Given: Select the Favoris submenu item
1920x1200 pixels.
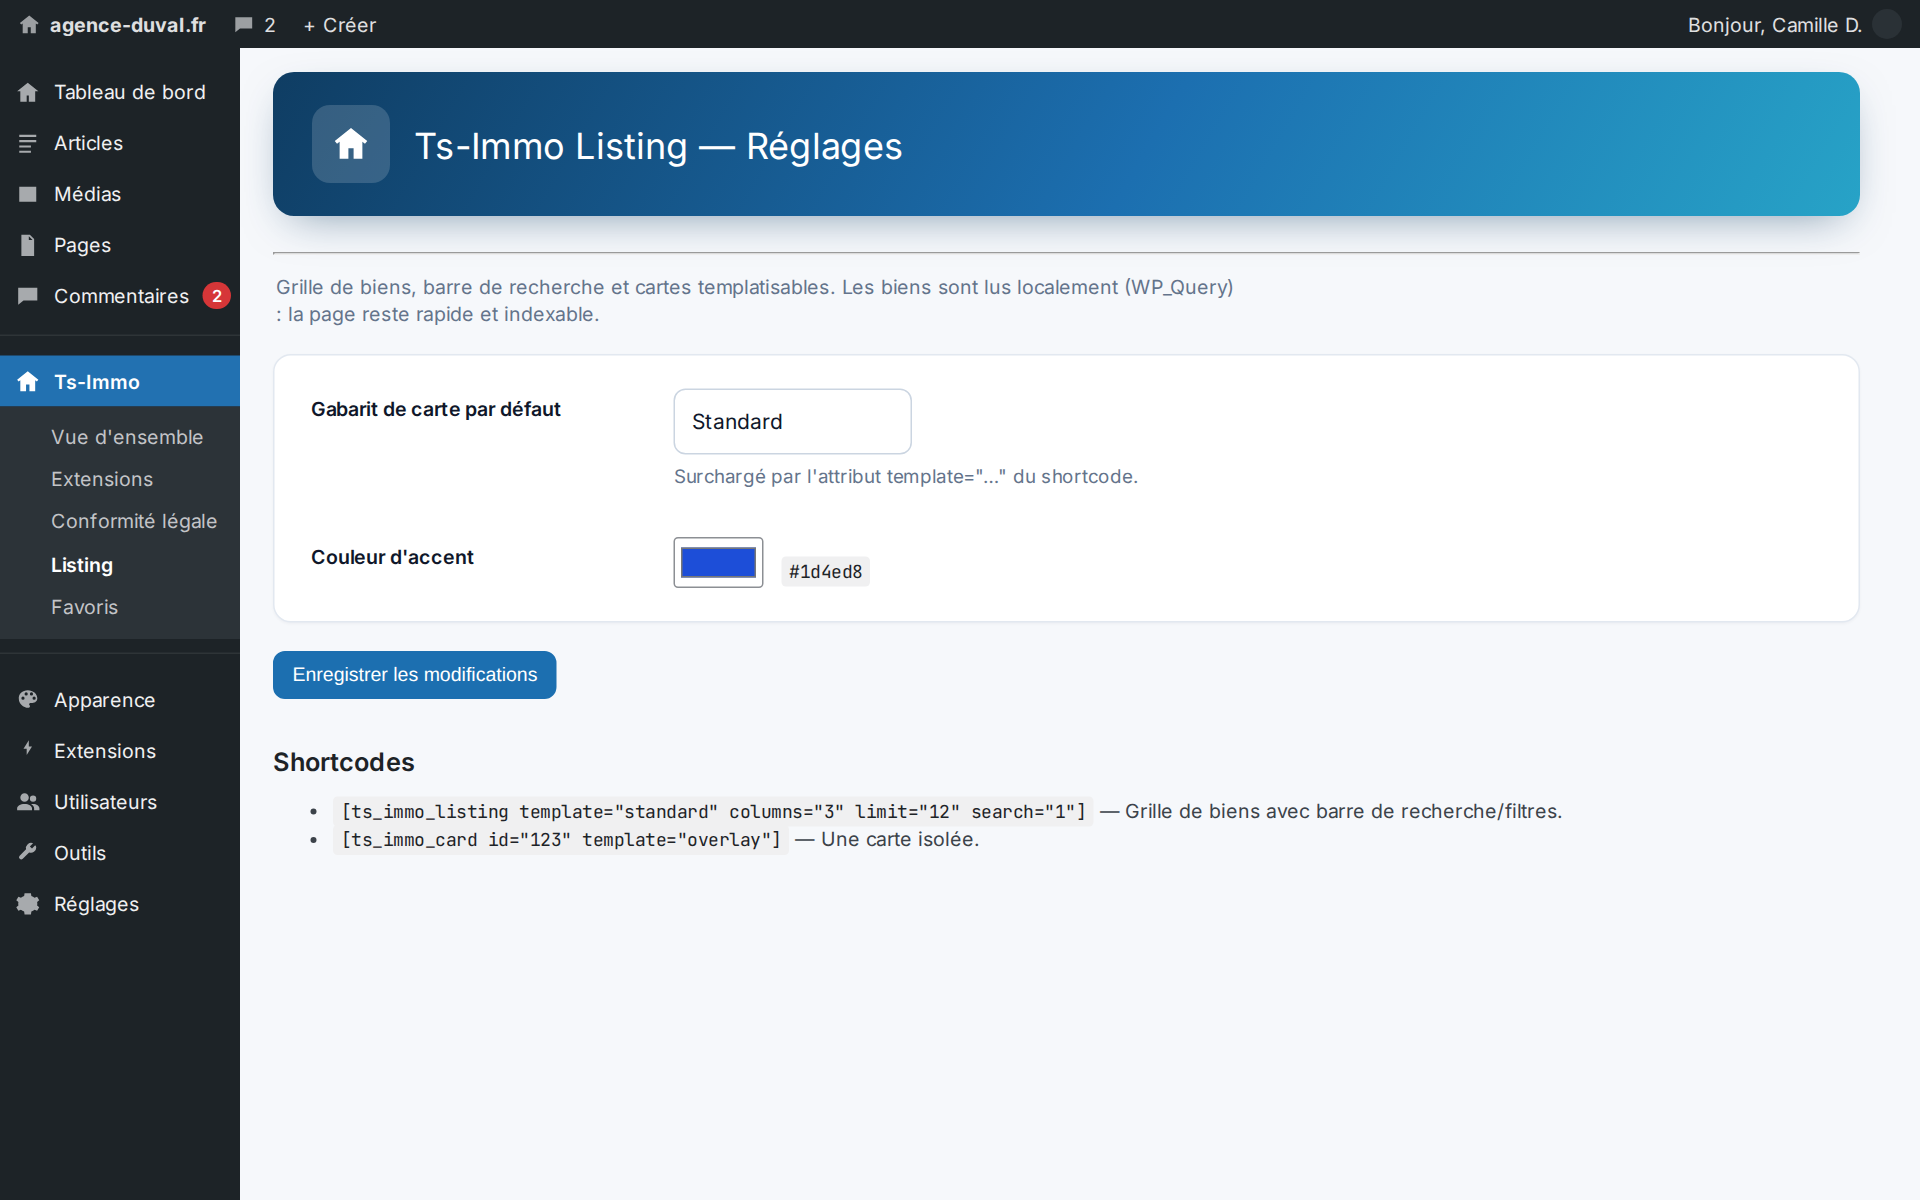Looking at the screenshot, I should [x=84, y=607].
